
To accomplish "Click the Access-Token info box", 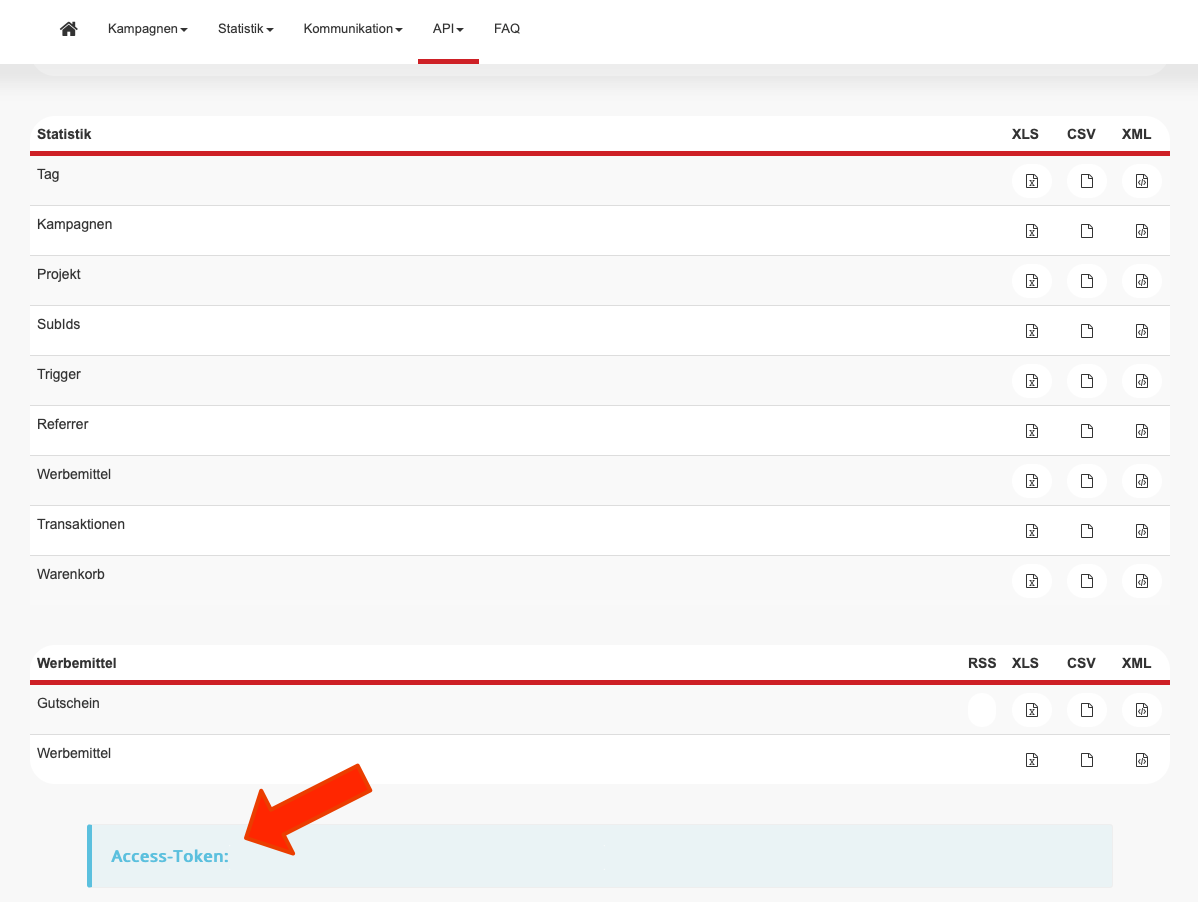I will (600, 856).
